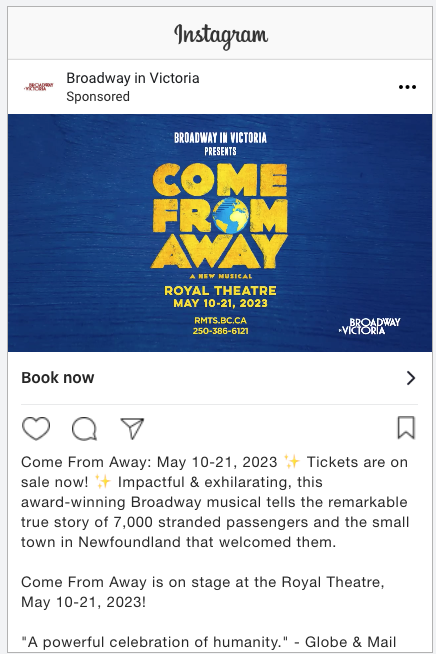Click the RMTS.BC.CA text in the ad

(220, 320)
